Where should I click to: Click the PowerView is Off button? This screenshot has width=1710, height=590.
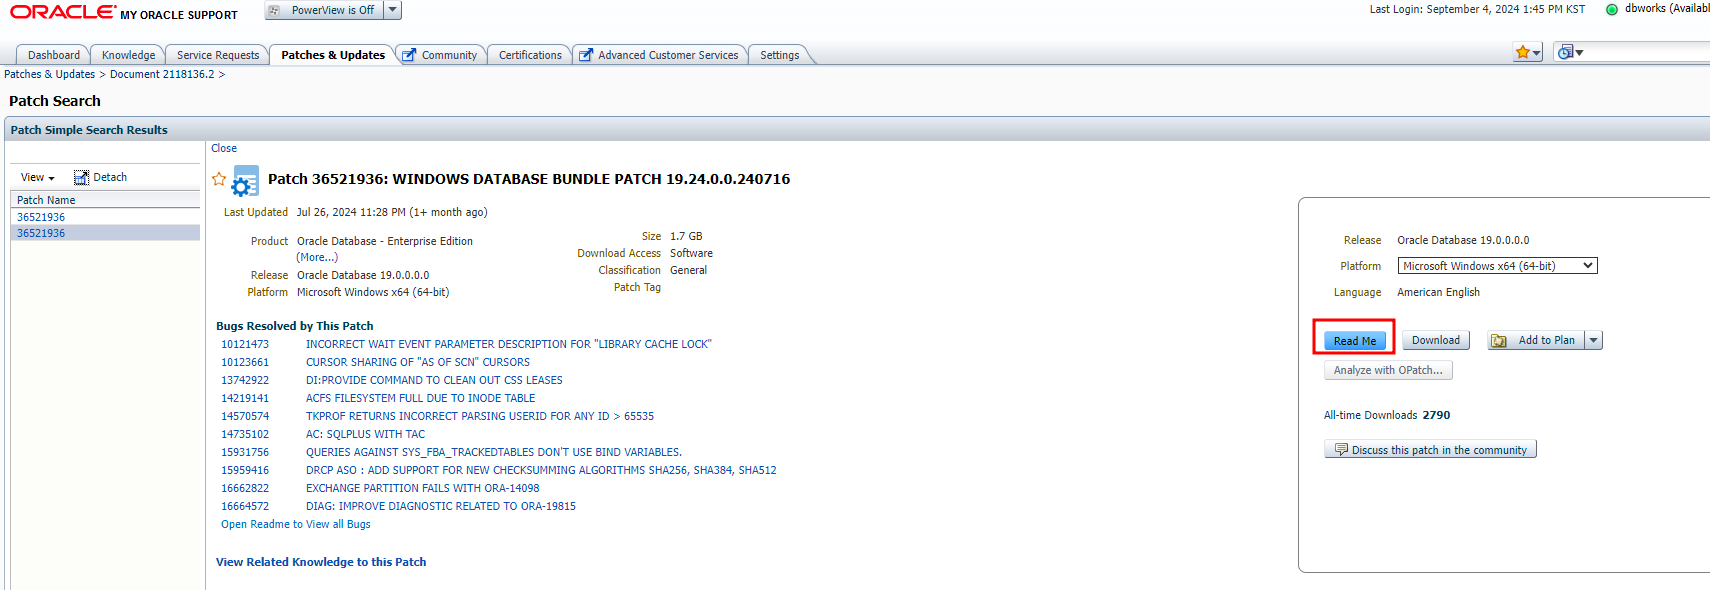point(324,10)
